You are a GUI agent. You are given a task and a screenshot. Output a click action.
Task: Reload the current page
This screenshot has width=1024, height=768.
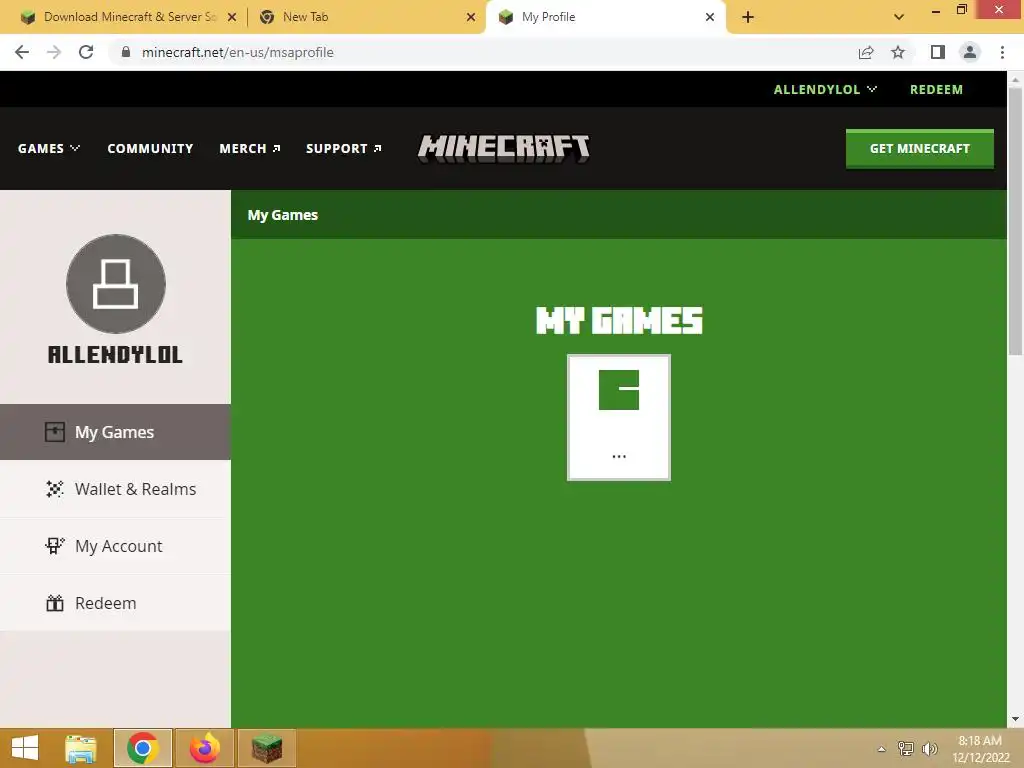pos(86,52)
